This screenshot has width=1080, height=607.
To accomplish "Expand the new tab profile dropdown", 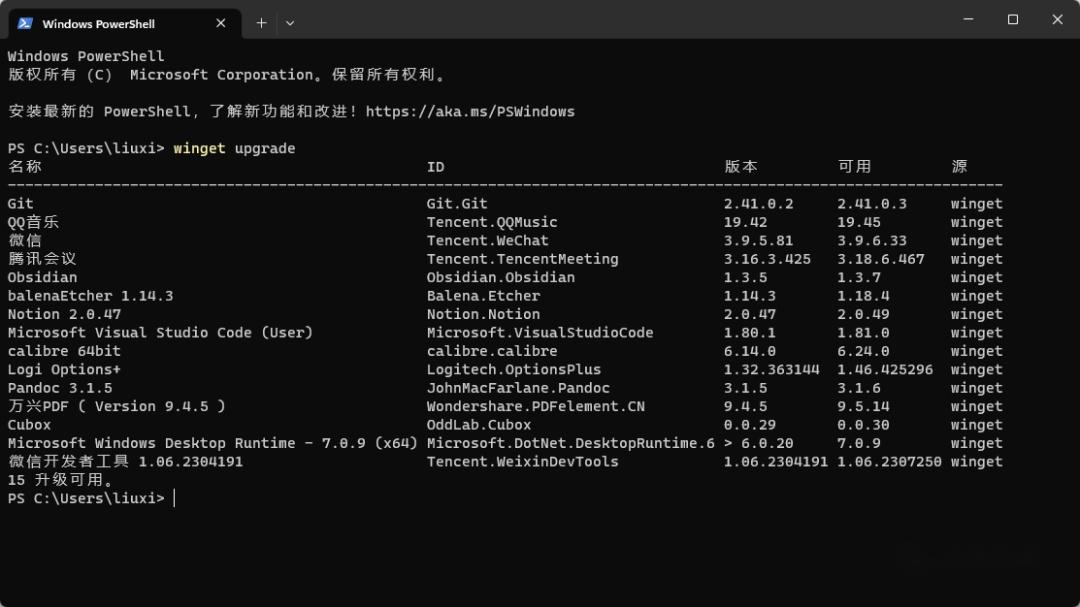I will (x=290, y=23).
